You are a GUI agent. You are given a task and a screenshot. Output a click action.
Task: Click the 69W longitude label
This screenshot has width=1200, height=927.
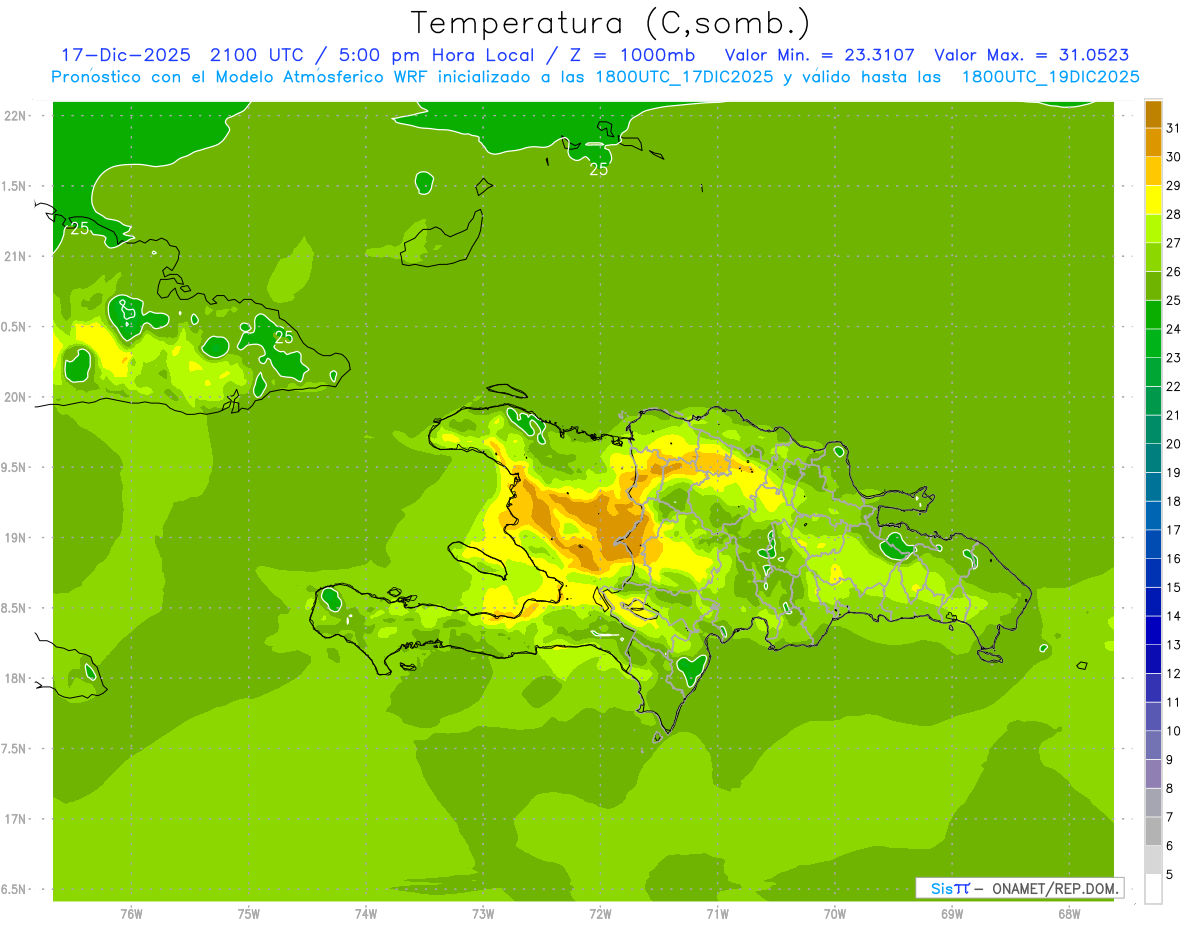pyautogui.click(x=952, y=914)
